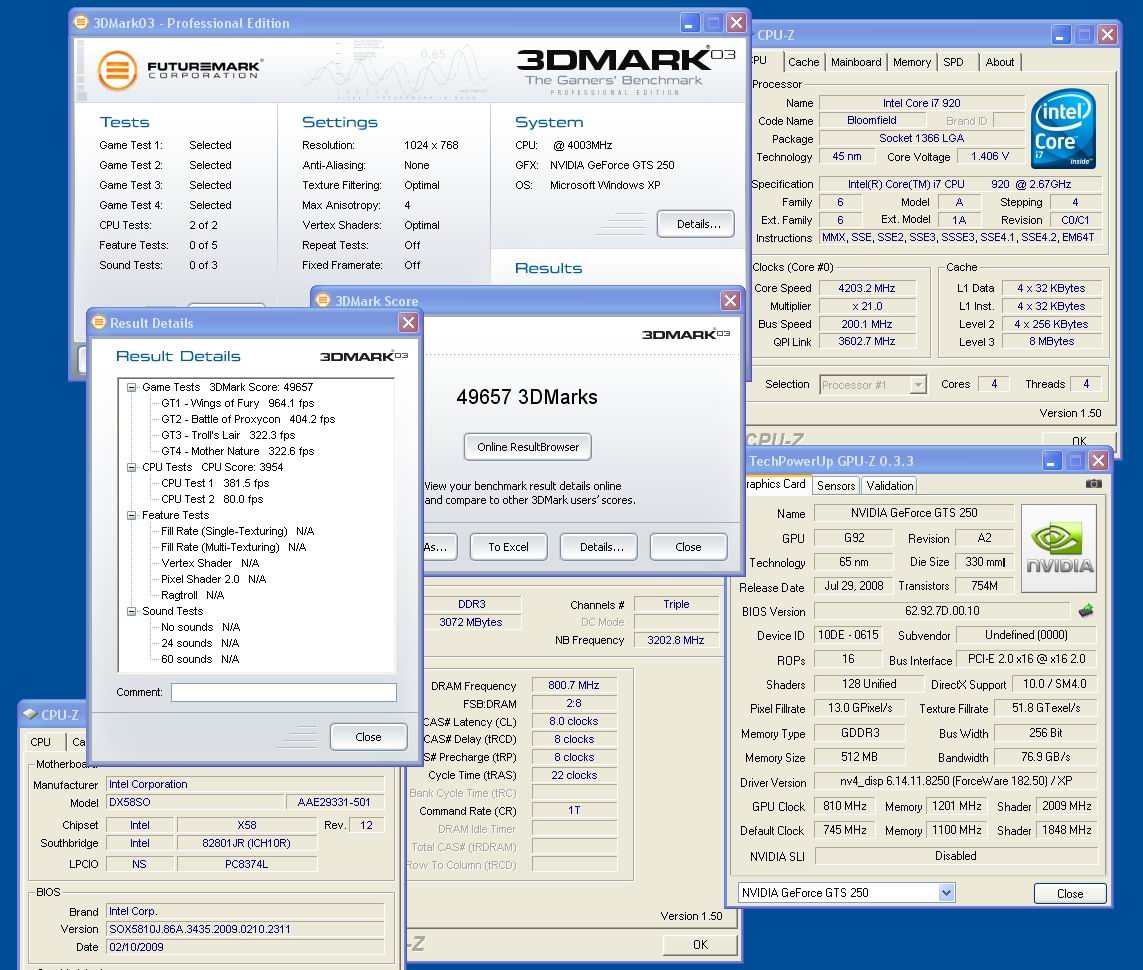Screen dimensions: 1143x970
Task: Click the Comment input field
Action: [x=284, y=692]
